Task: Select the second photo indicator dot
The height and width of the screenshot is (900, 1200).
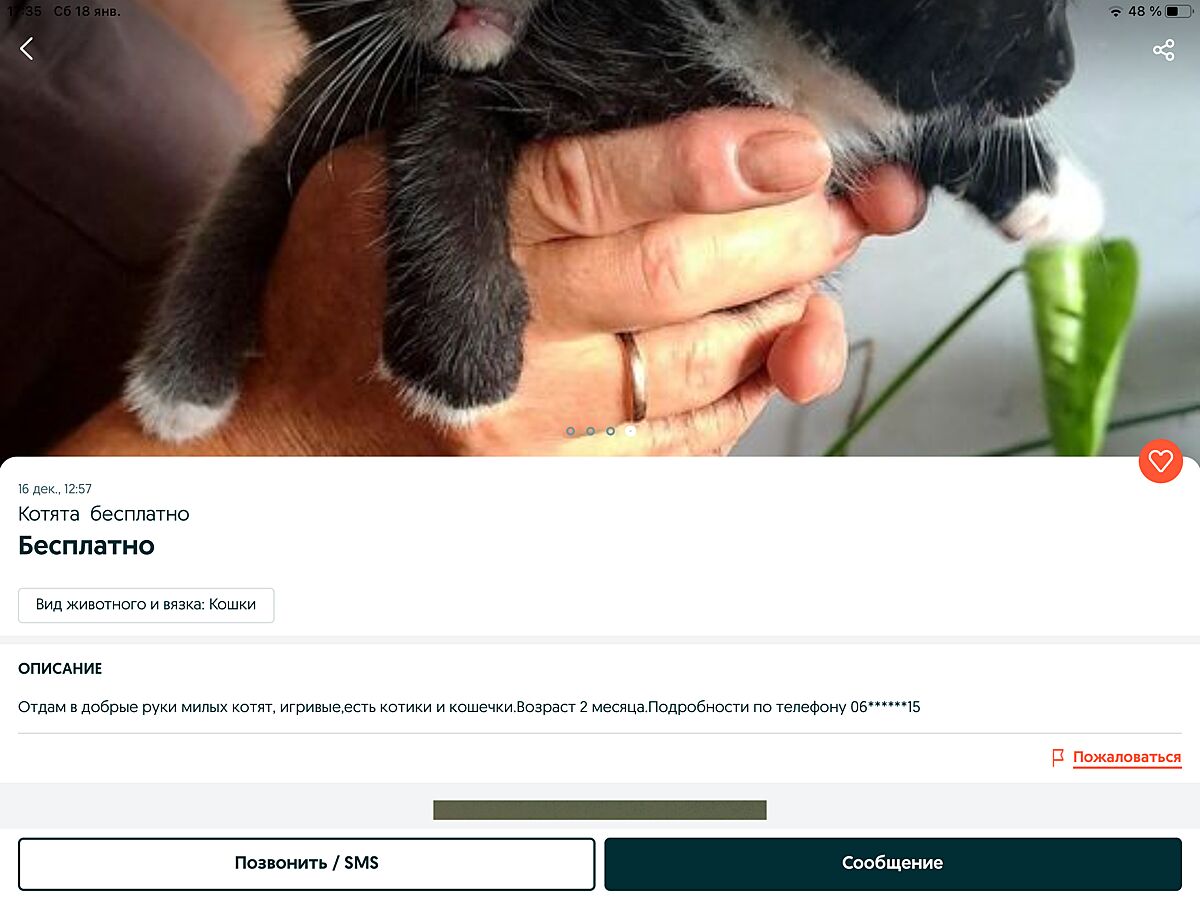Action: pyautogui.click(x=590, y=431)
